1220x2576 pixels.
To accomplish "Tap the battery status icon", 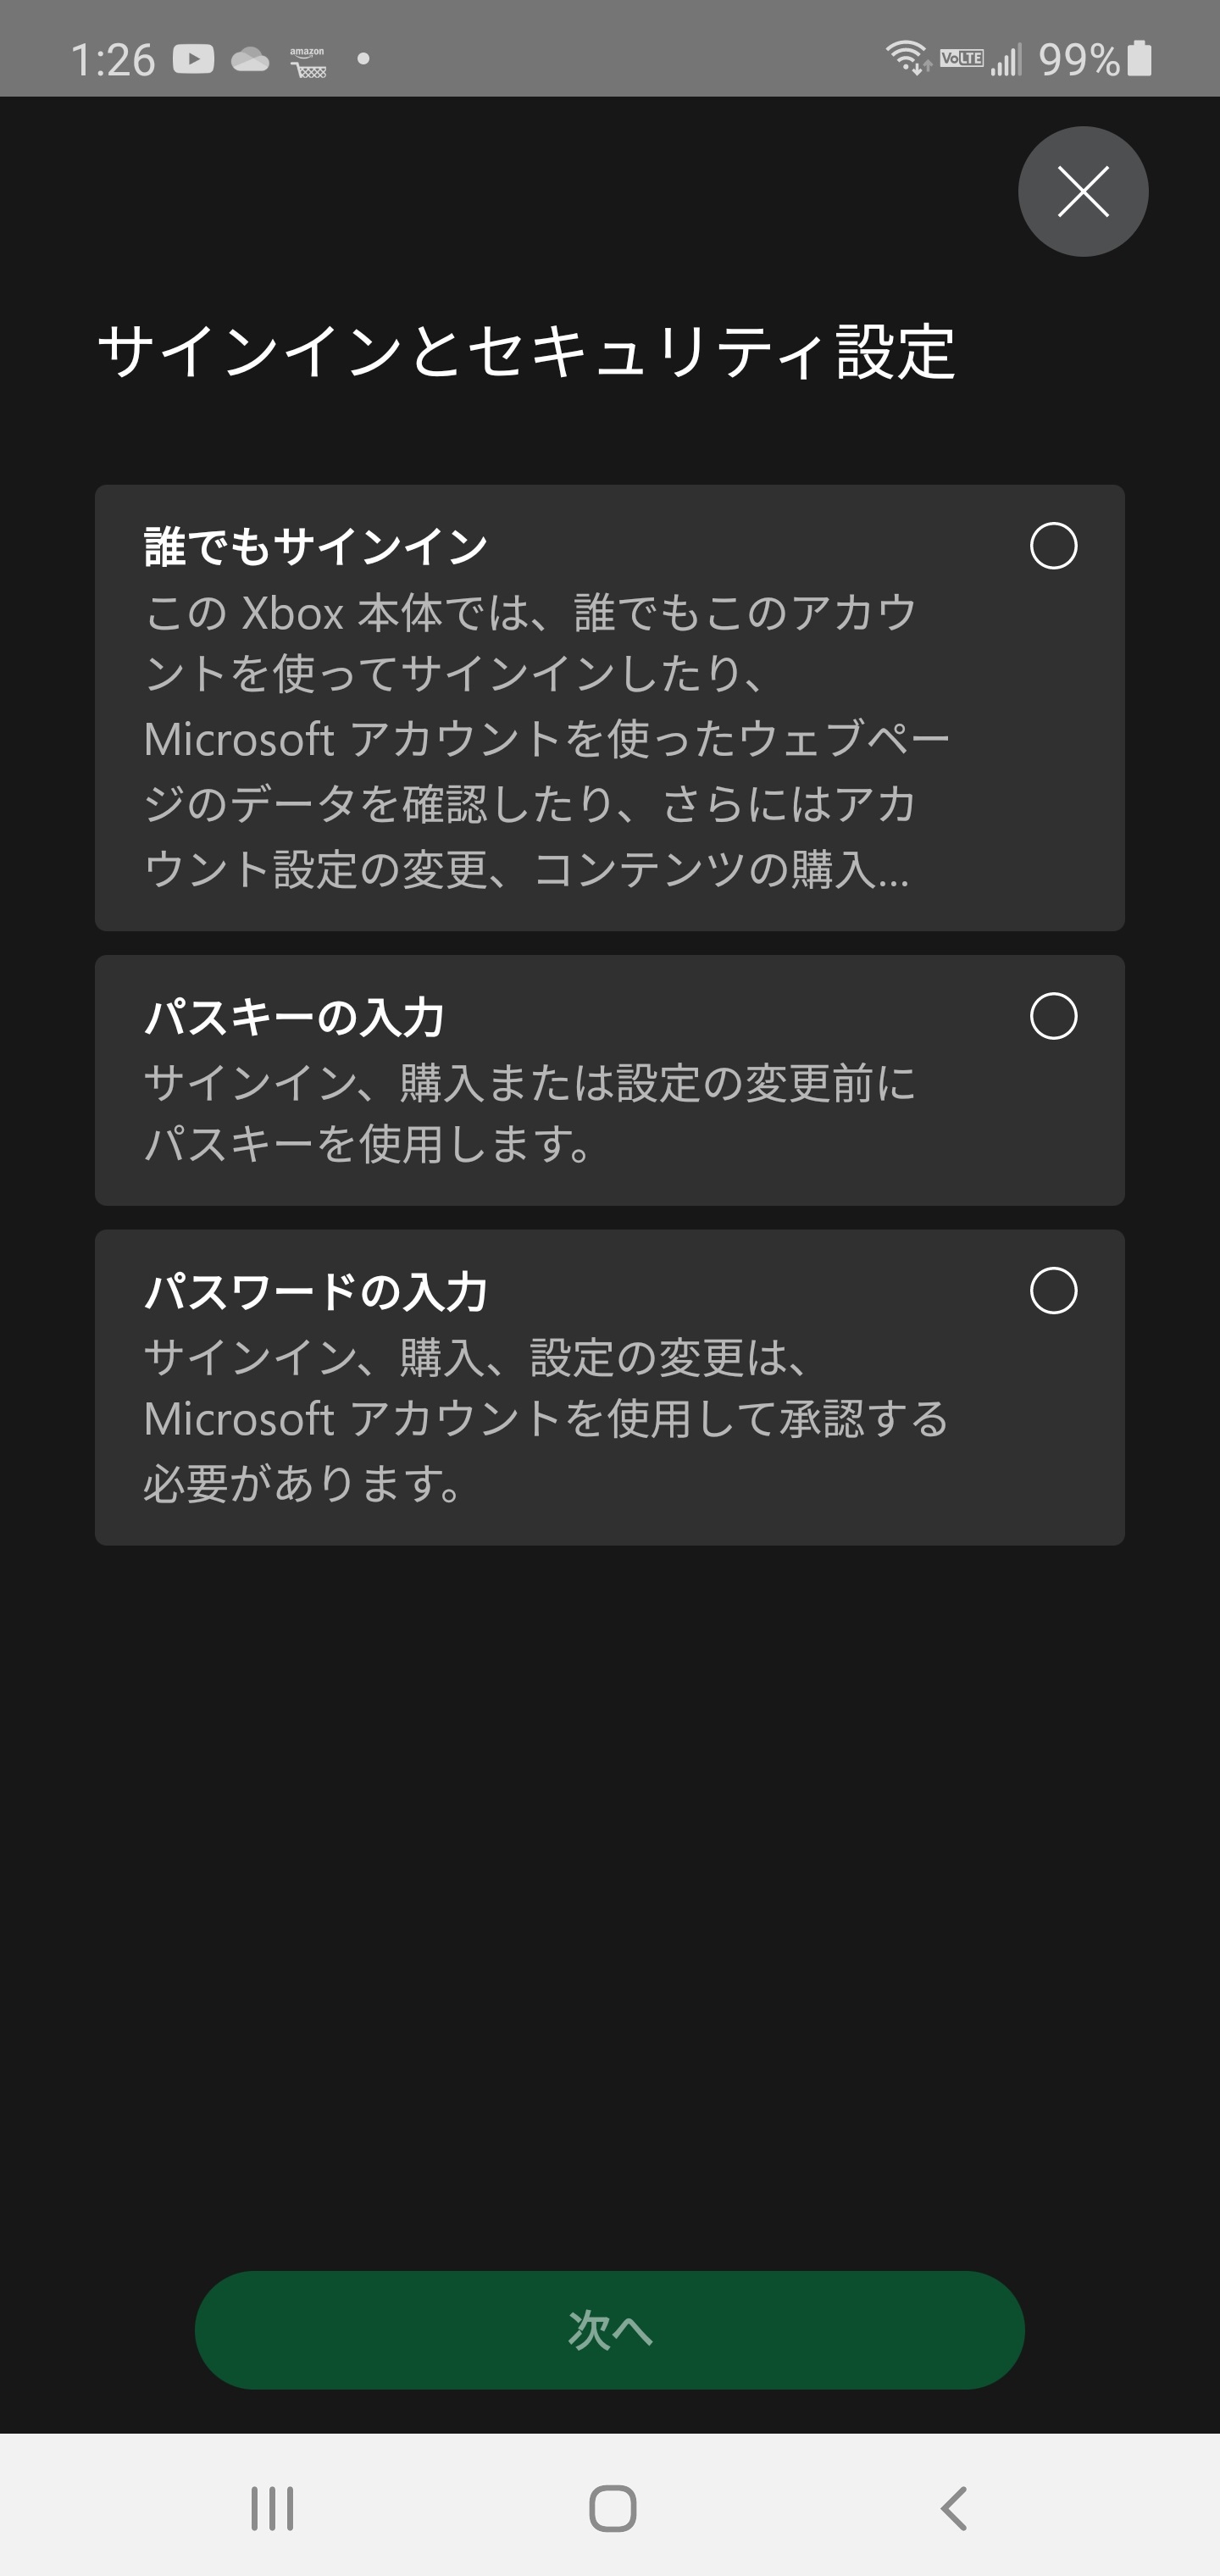I will (x=1139, y=59).
